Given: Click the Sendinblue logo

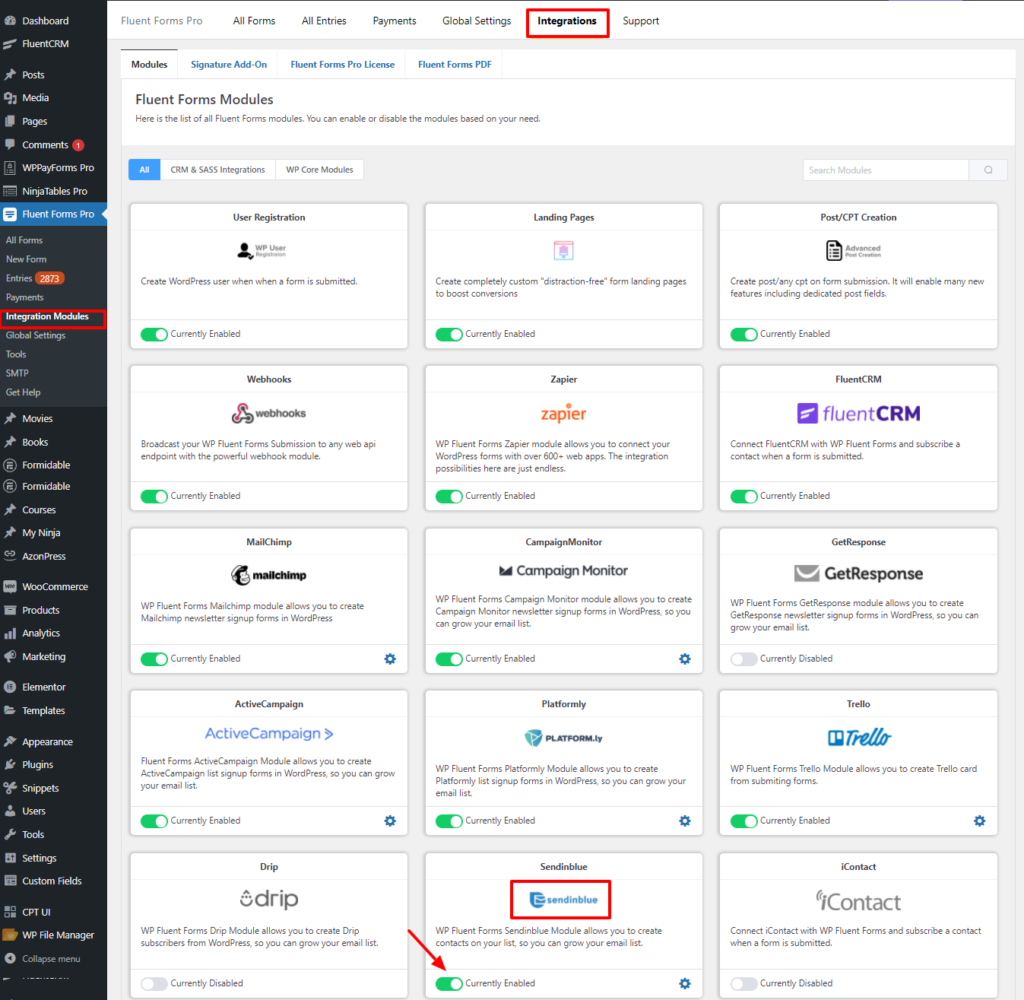Looking at the screenshot, I should tap(563, 899).
